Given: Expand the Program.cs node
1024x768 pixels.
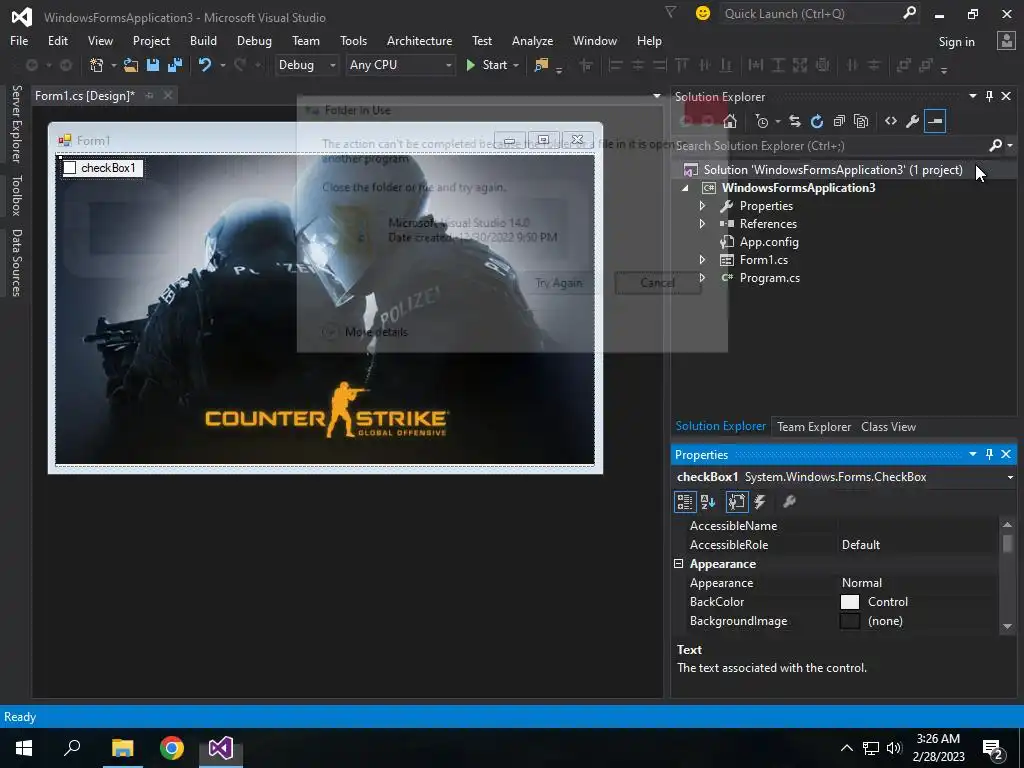Looking at the screenshot, I should pos(702,278).
